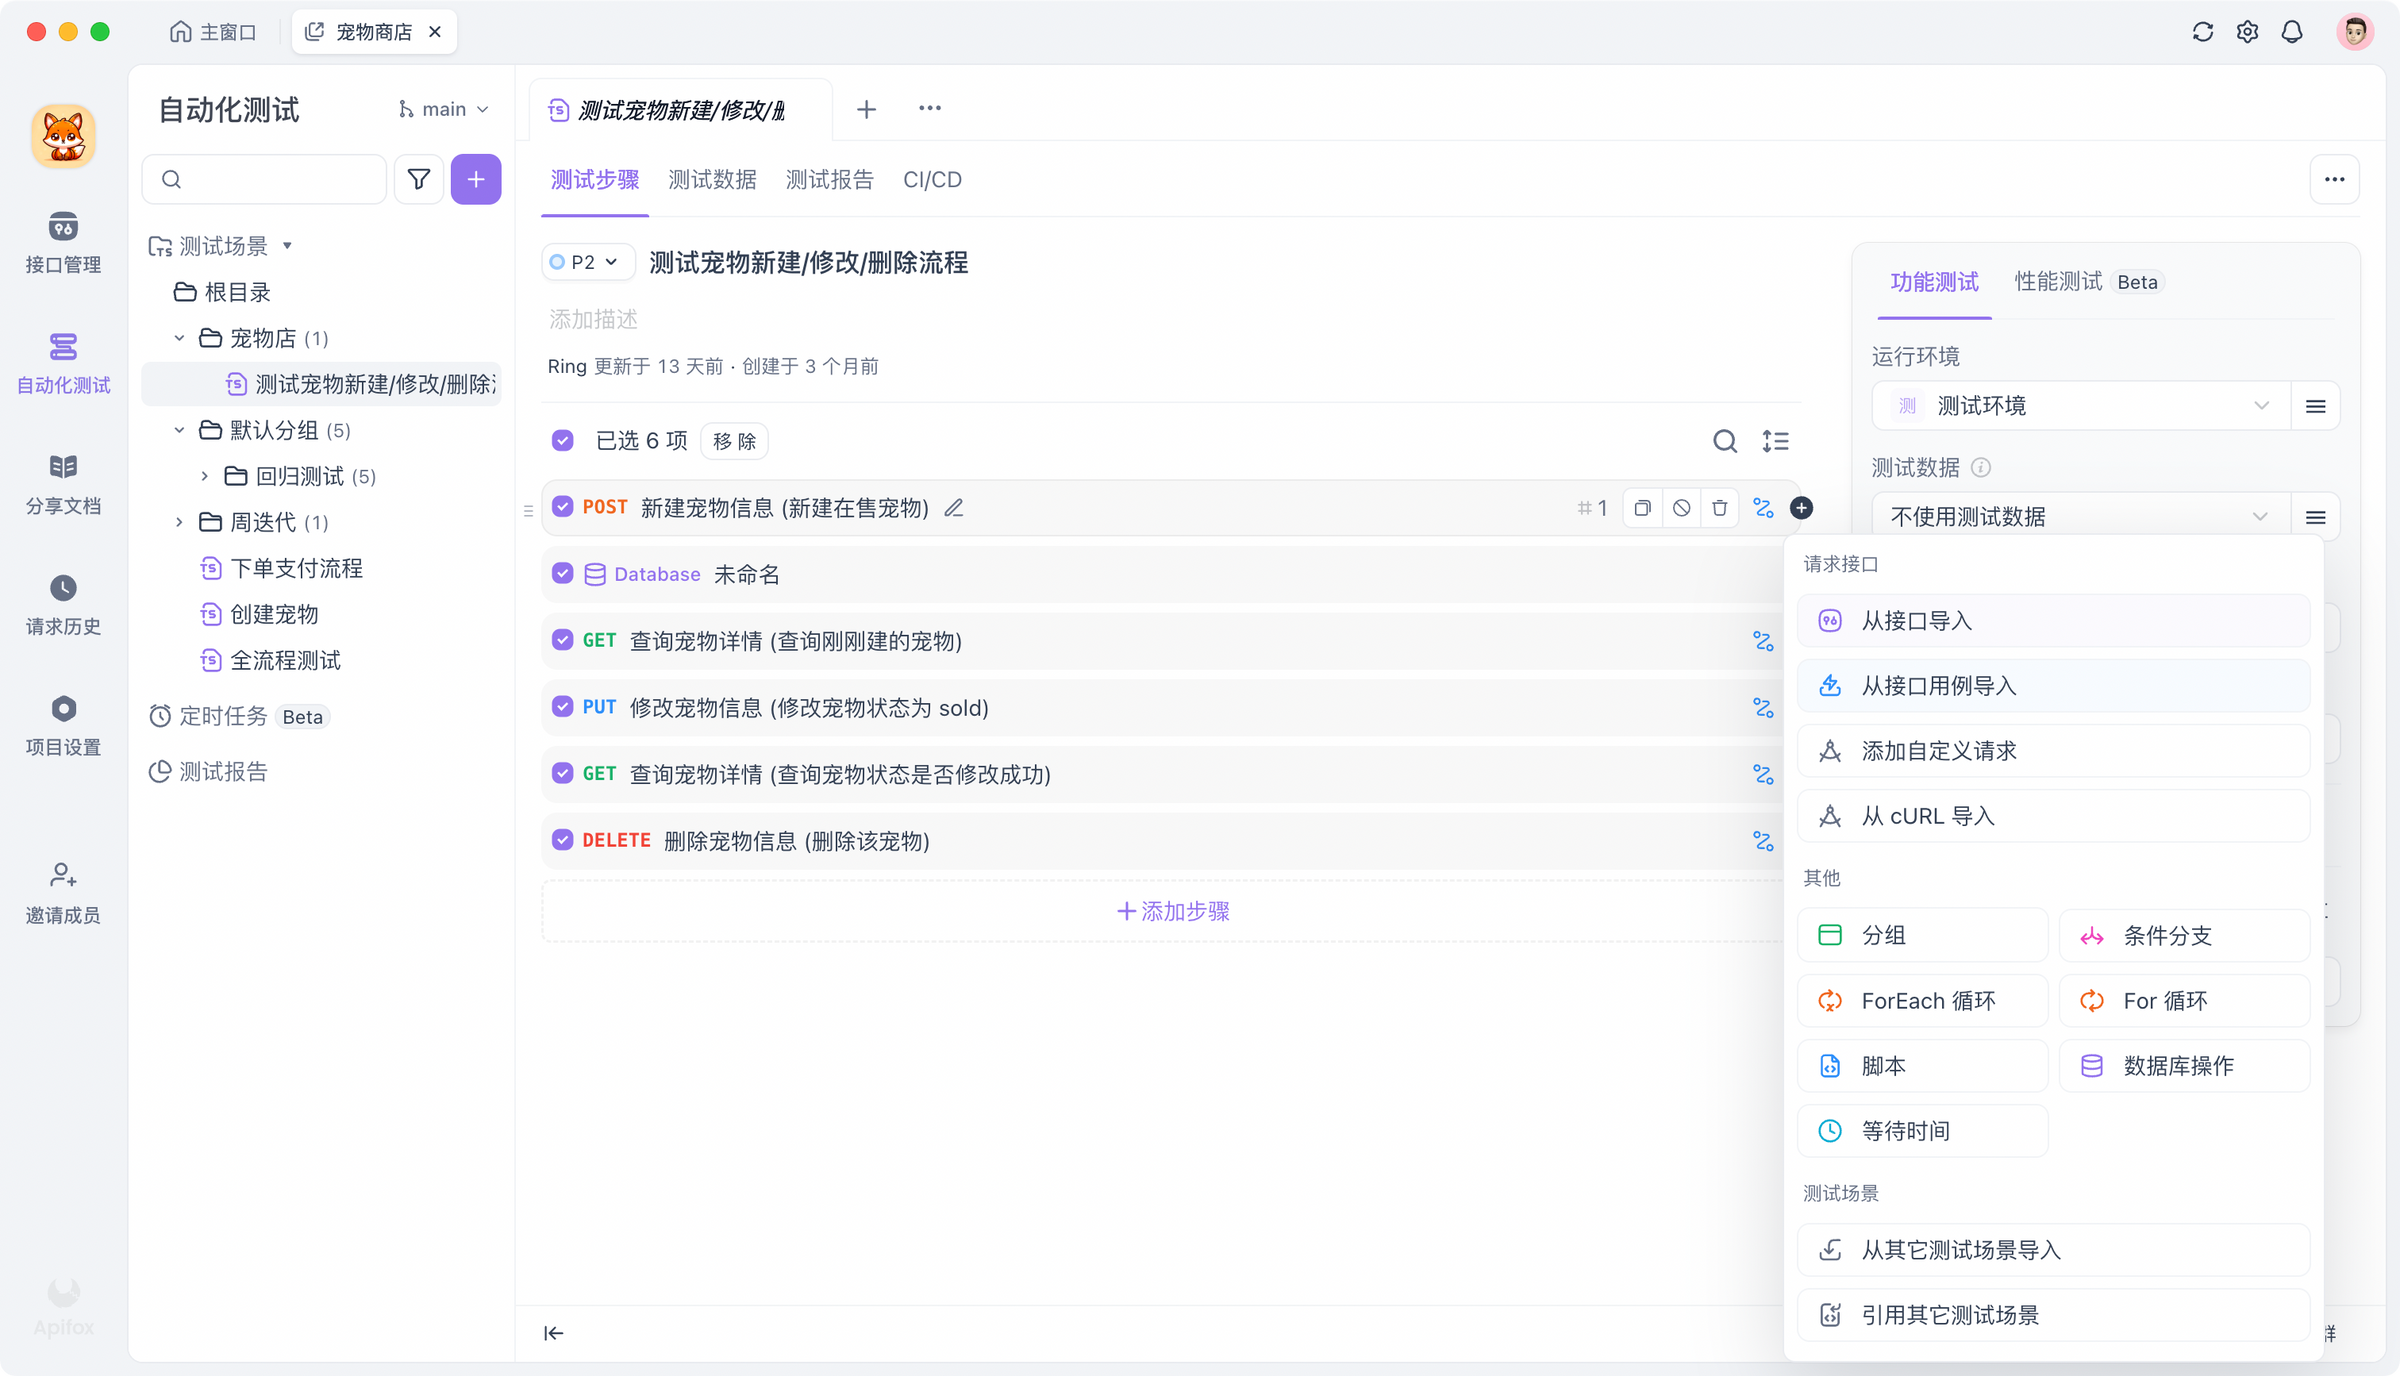
Task: Open the filter icon above the scenario tree
Action: coord(418,179)
